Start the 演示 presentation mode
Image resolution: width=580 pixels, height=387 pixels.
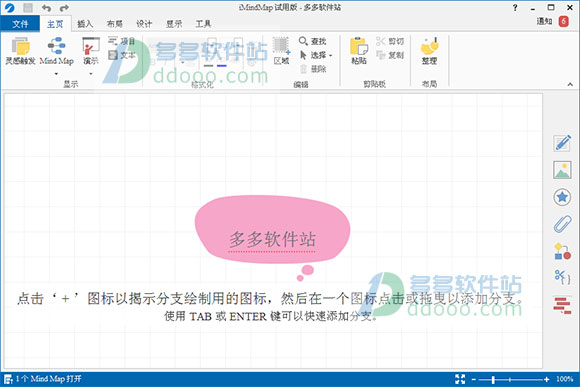tap(91, 51)
